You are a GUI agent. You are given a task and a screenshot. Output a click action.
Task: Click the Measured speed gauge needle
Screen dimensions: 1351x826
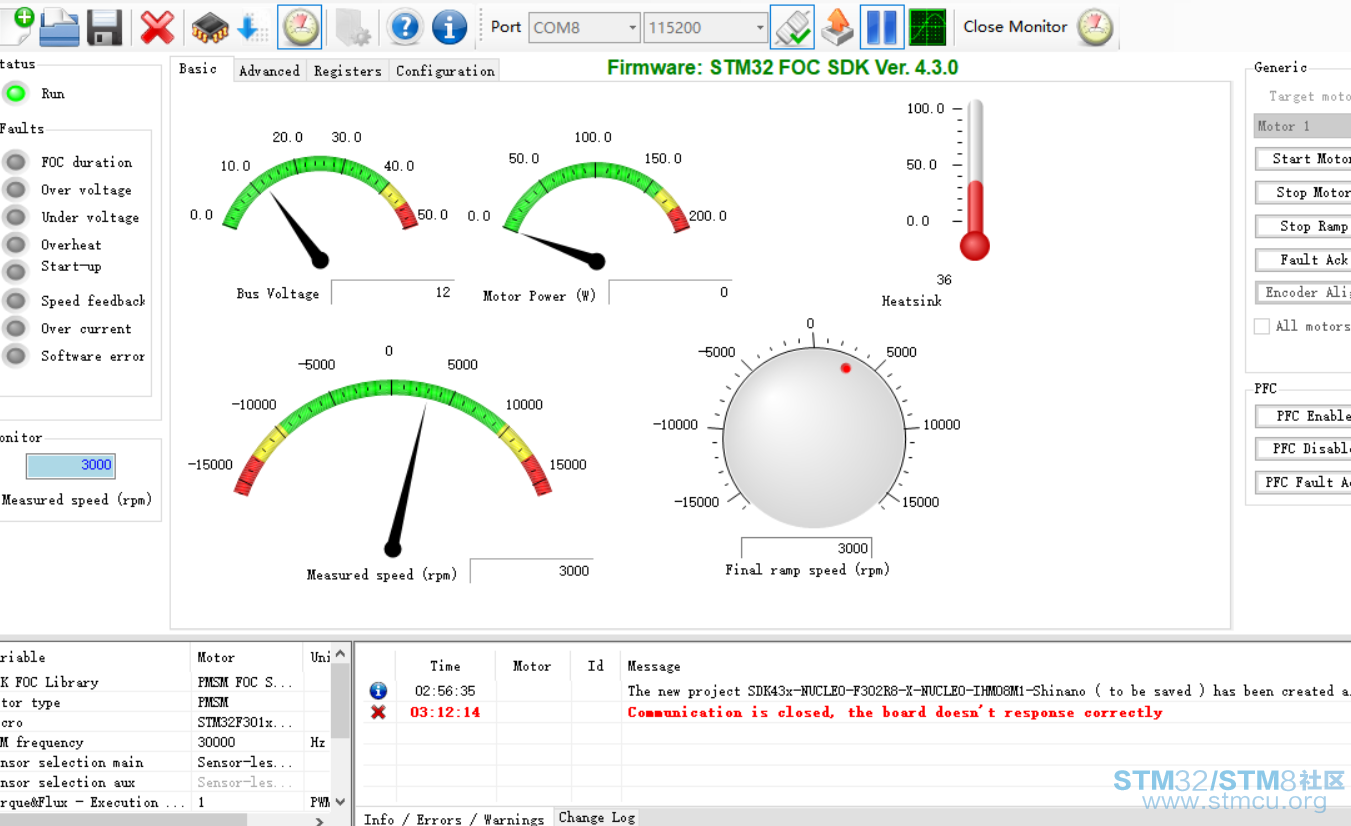click(x=410, y=478)
